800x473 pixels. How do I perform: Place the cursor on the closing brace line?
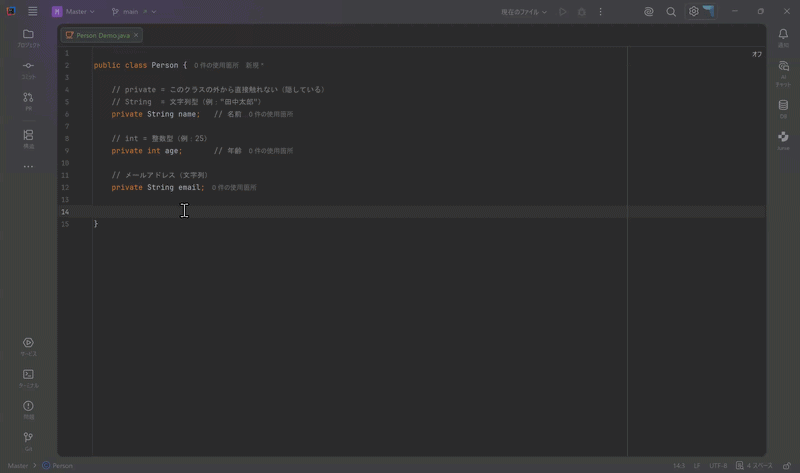coord(96,224)
